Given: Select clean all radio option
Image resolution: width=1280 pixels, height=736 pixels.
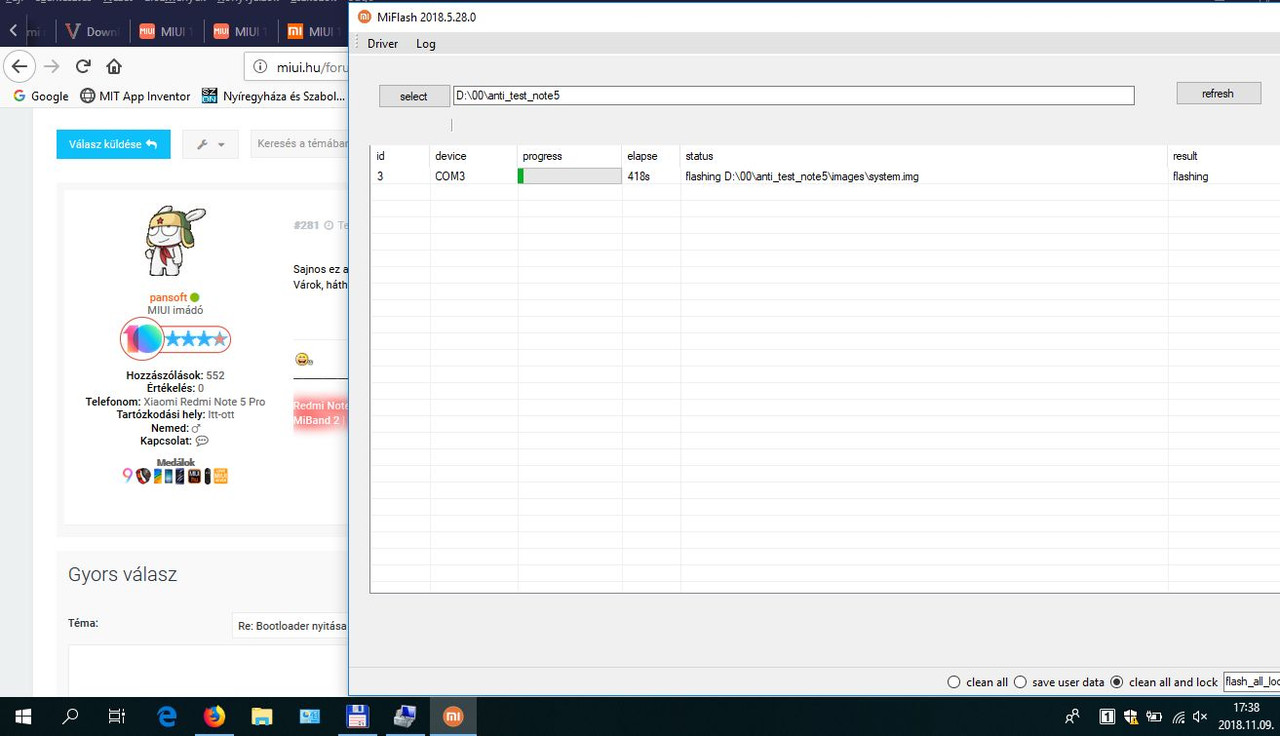Looking at the screenshot, I should 953,682.
